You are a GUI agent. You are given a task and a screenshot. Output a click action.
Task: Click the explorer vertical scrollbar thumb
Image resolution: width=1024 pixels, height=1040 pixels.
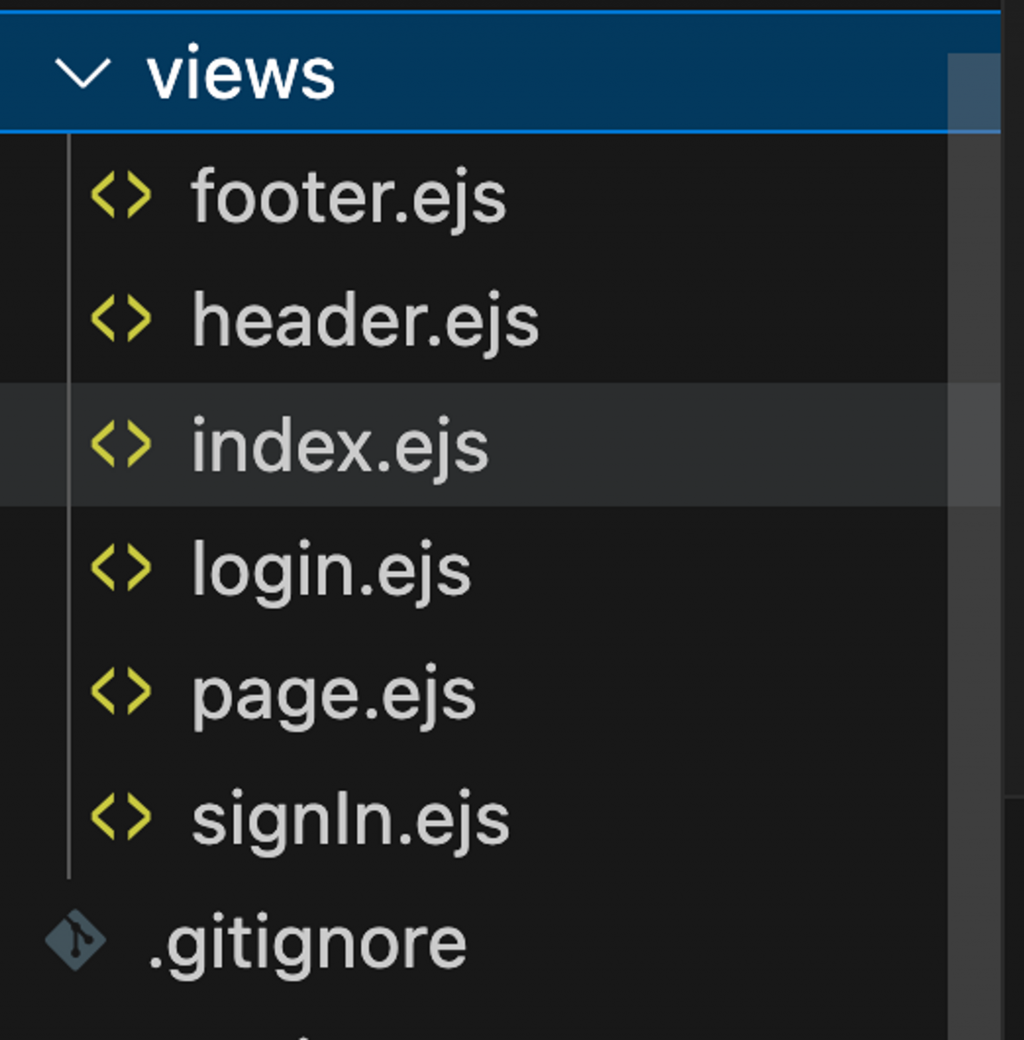[x=974, y=547]
